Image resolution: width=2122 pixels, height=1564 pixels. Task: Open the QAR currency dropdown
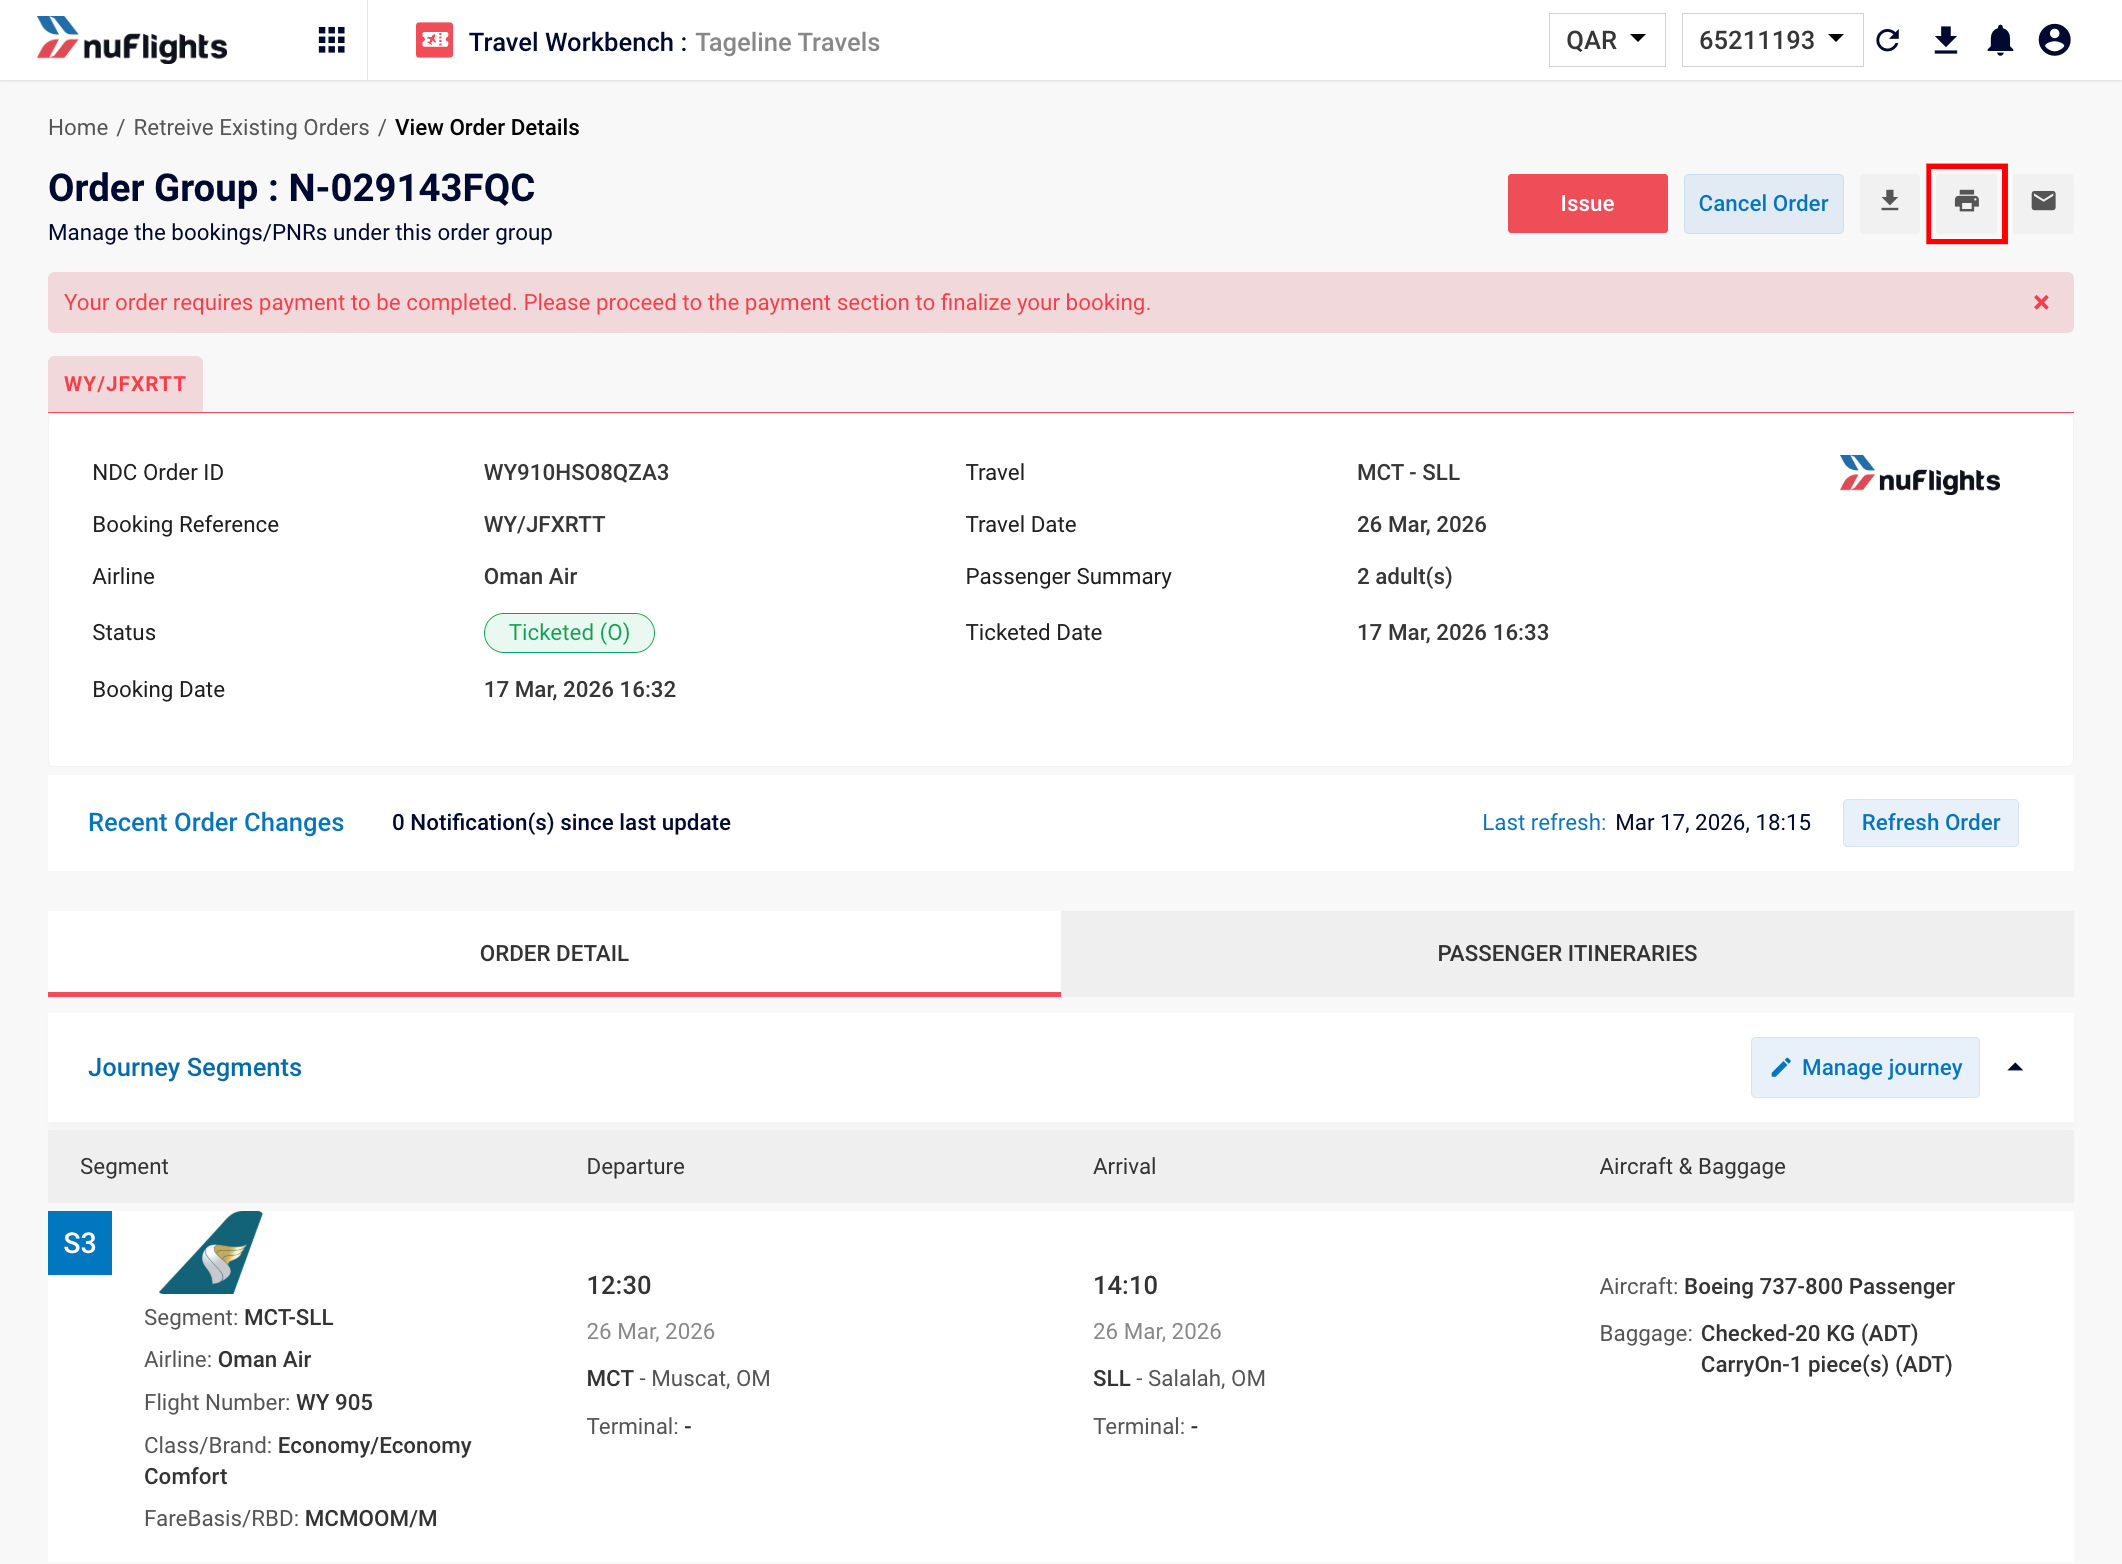point(1606,40)
